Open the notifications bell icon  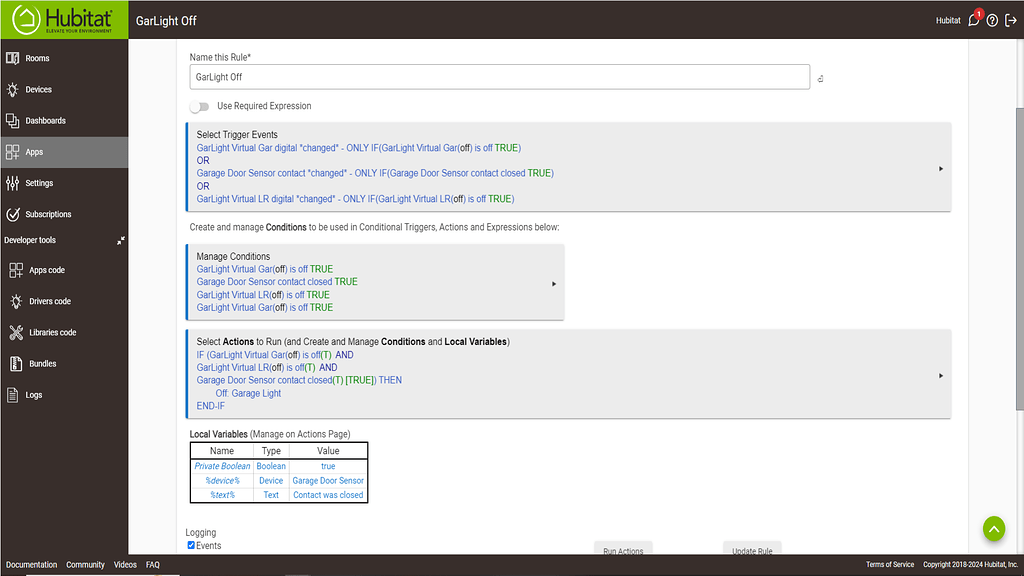coord(974,20)
